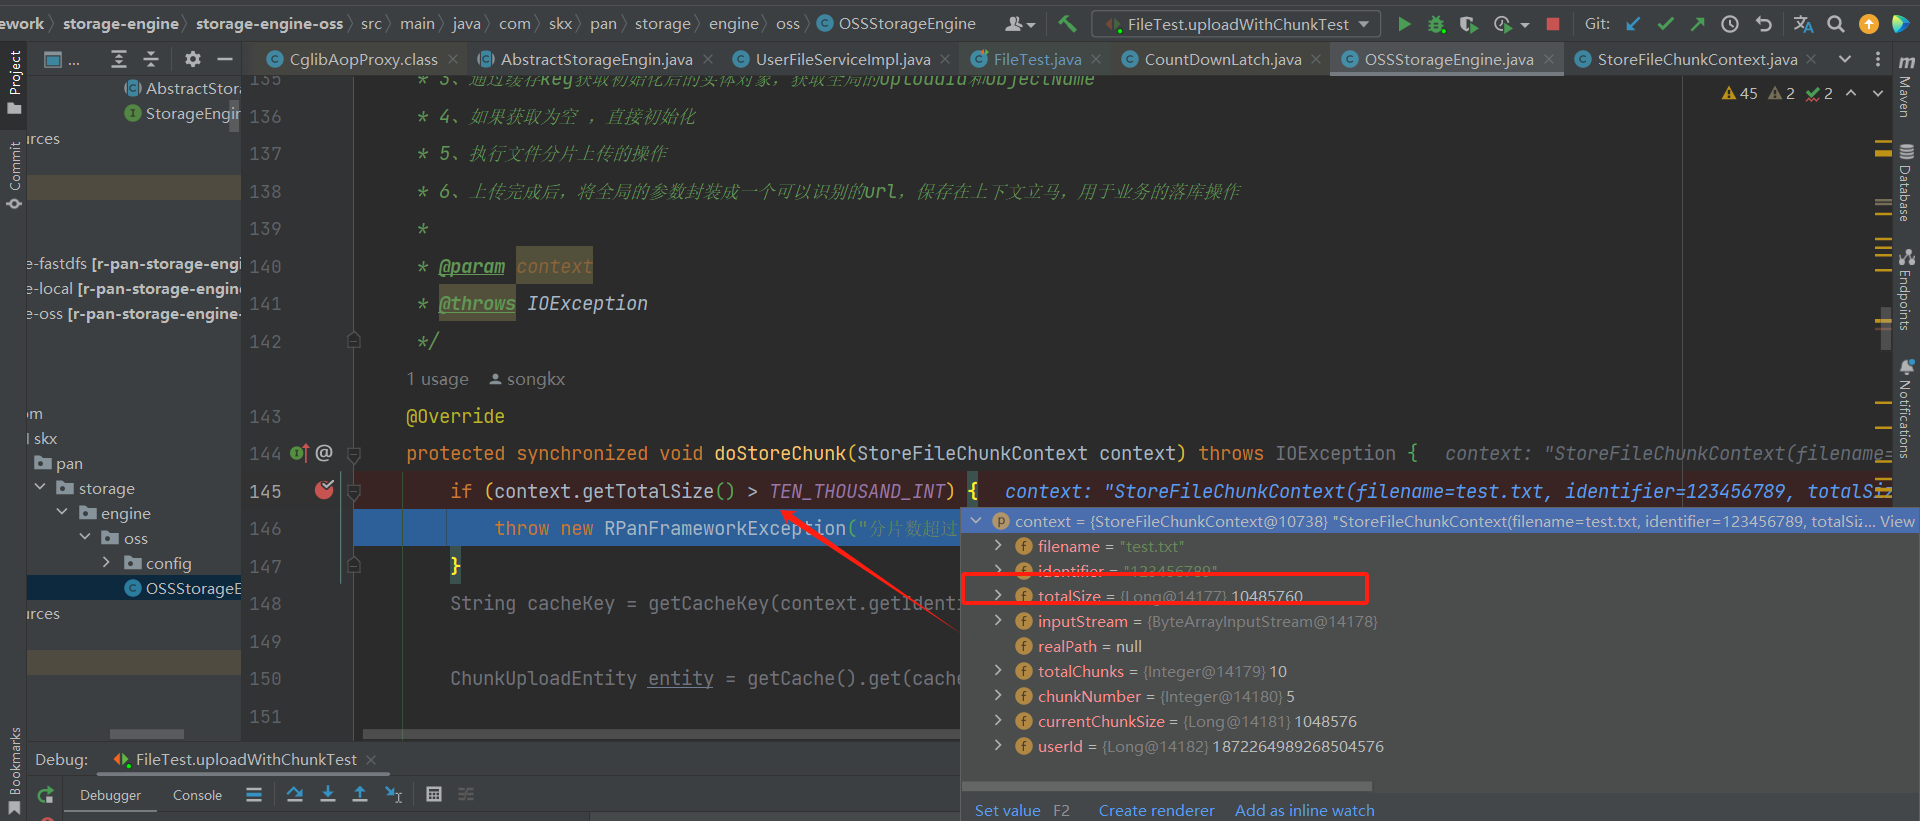The width and height of the screenshot is (1920, 821).
Task: Go to next highlighted error arrow
Action: (1877, 93)
